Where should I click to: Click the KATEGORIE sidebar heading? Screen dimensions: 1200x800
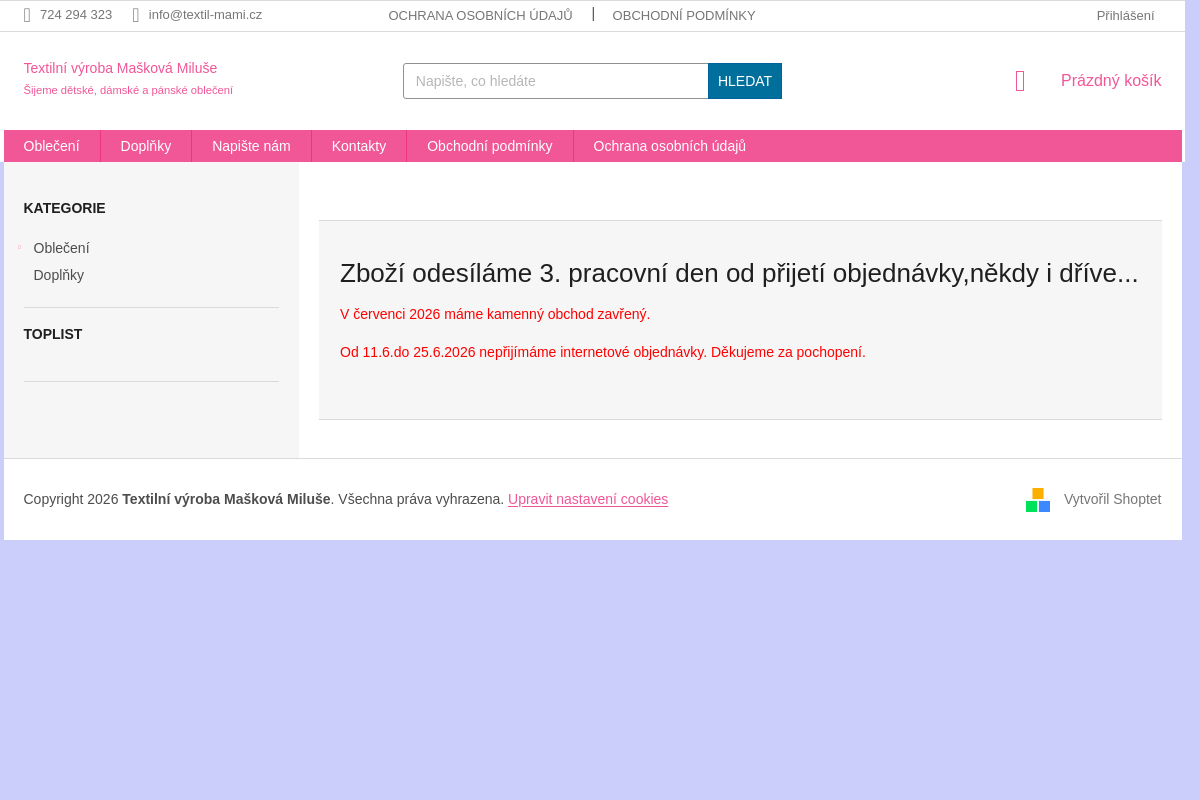65,208
